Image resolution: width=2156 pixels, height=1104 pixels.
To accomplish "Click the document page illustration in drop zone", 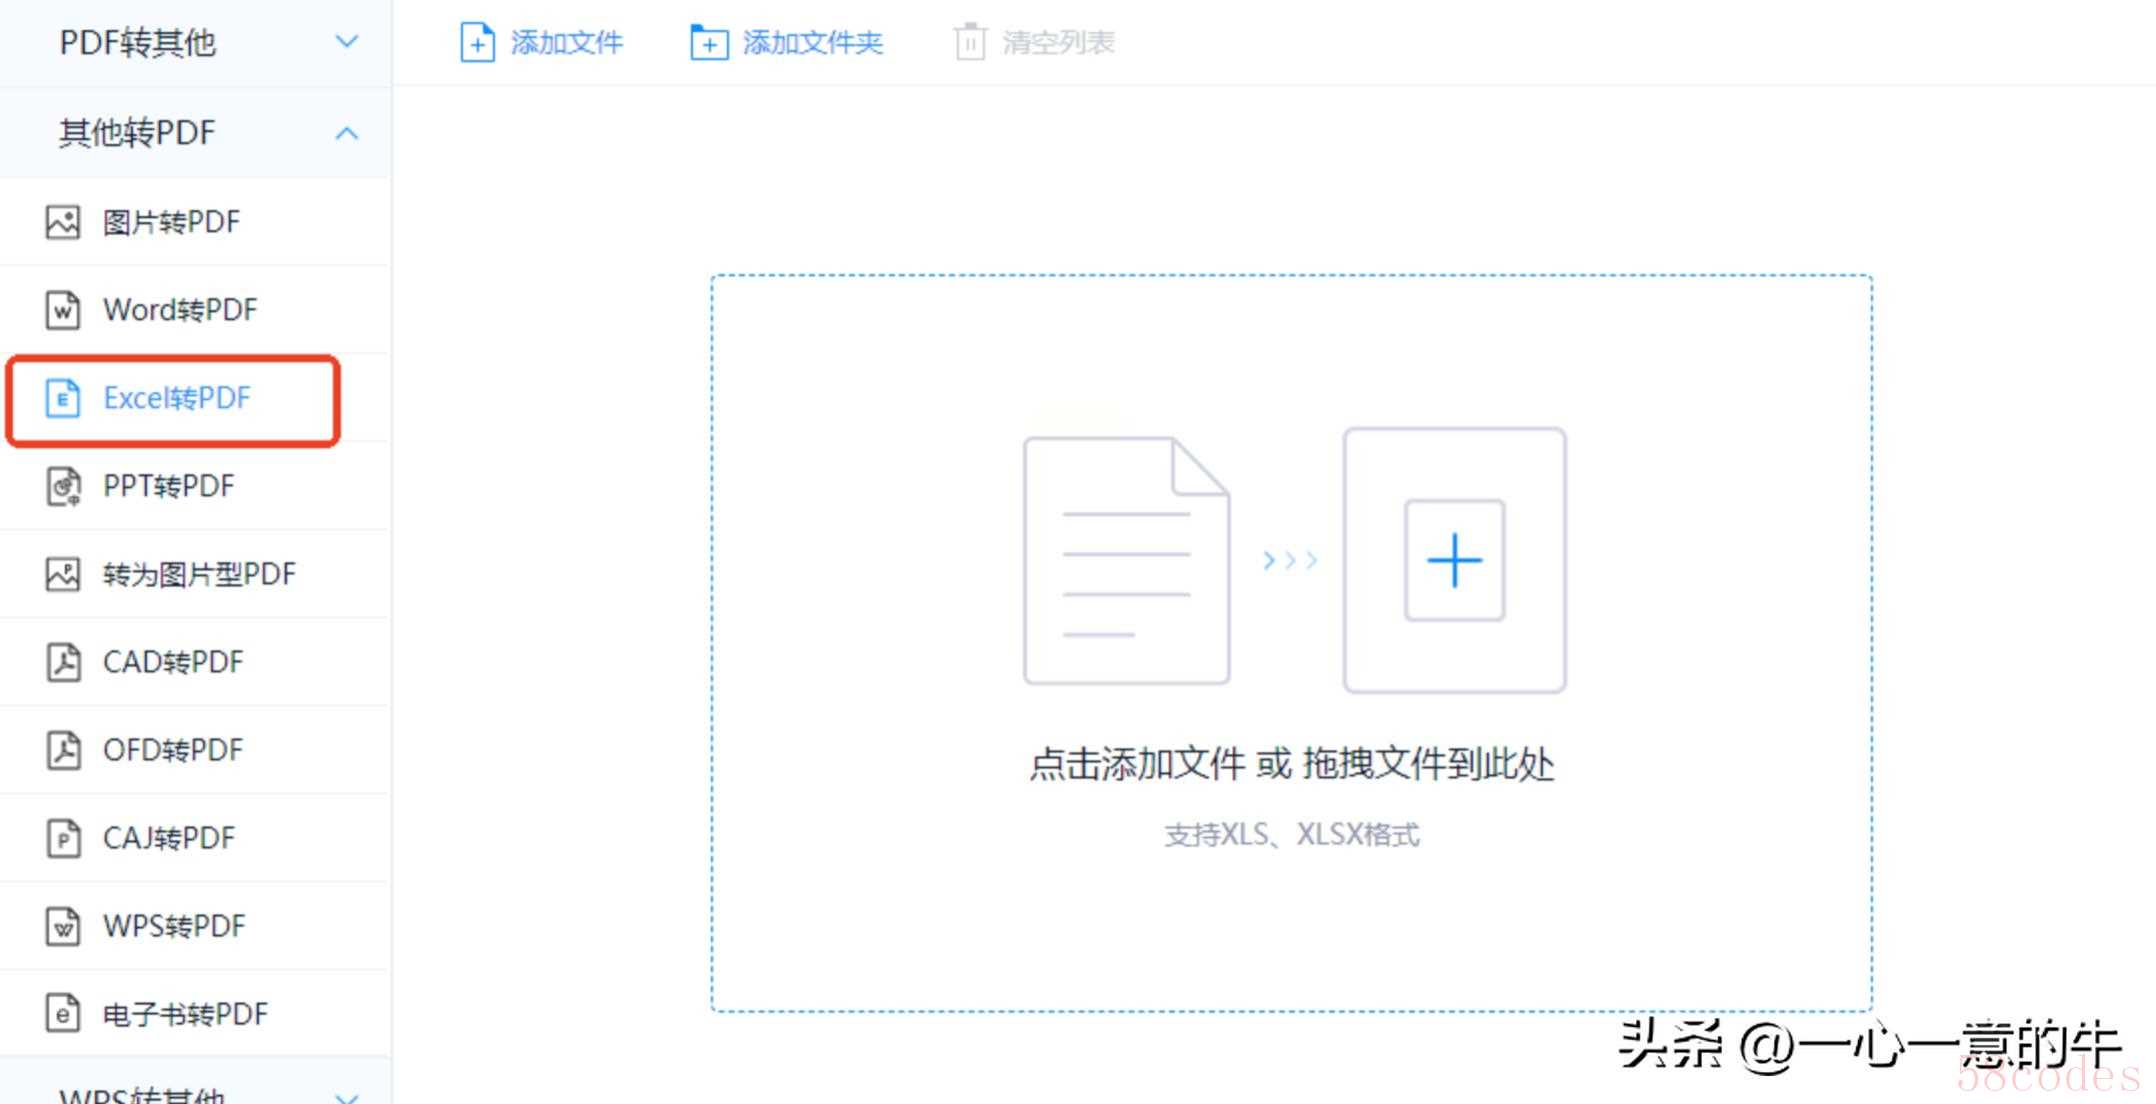I will (1126, 561).
